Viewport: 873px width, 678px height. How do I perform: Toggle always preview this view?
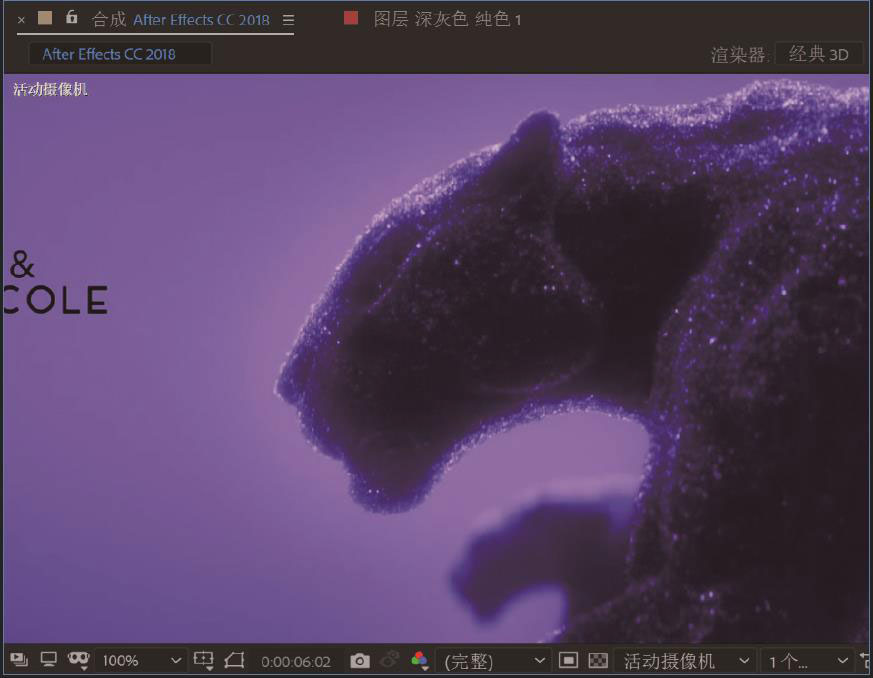[19, 660]
